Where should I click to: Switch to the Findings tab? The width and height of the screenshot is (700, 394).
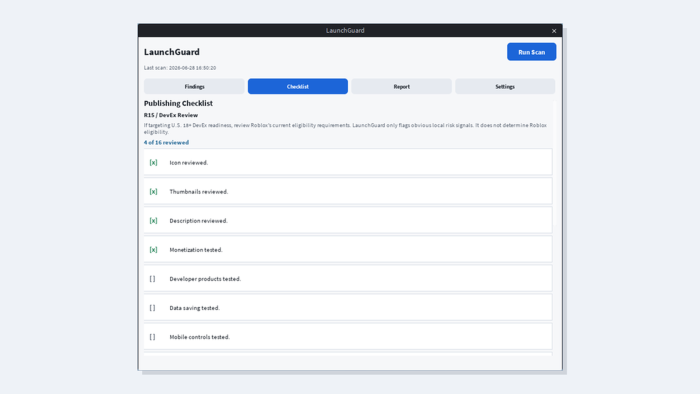click(x=194, y=87)
